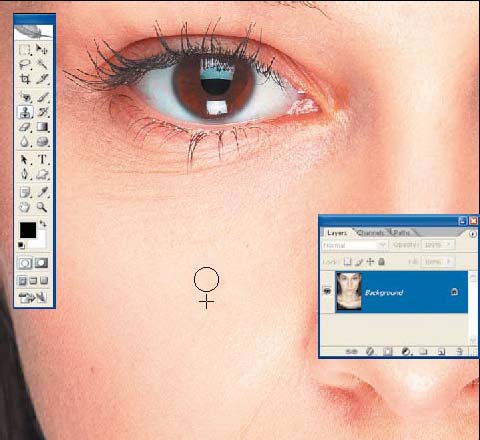Image resolution: width=480 pixels, height=440 pixels.
Task: Switch to the Channels tab
Action: click(x=371, y=233)
